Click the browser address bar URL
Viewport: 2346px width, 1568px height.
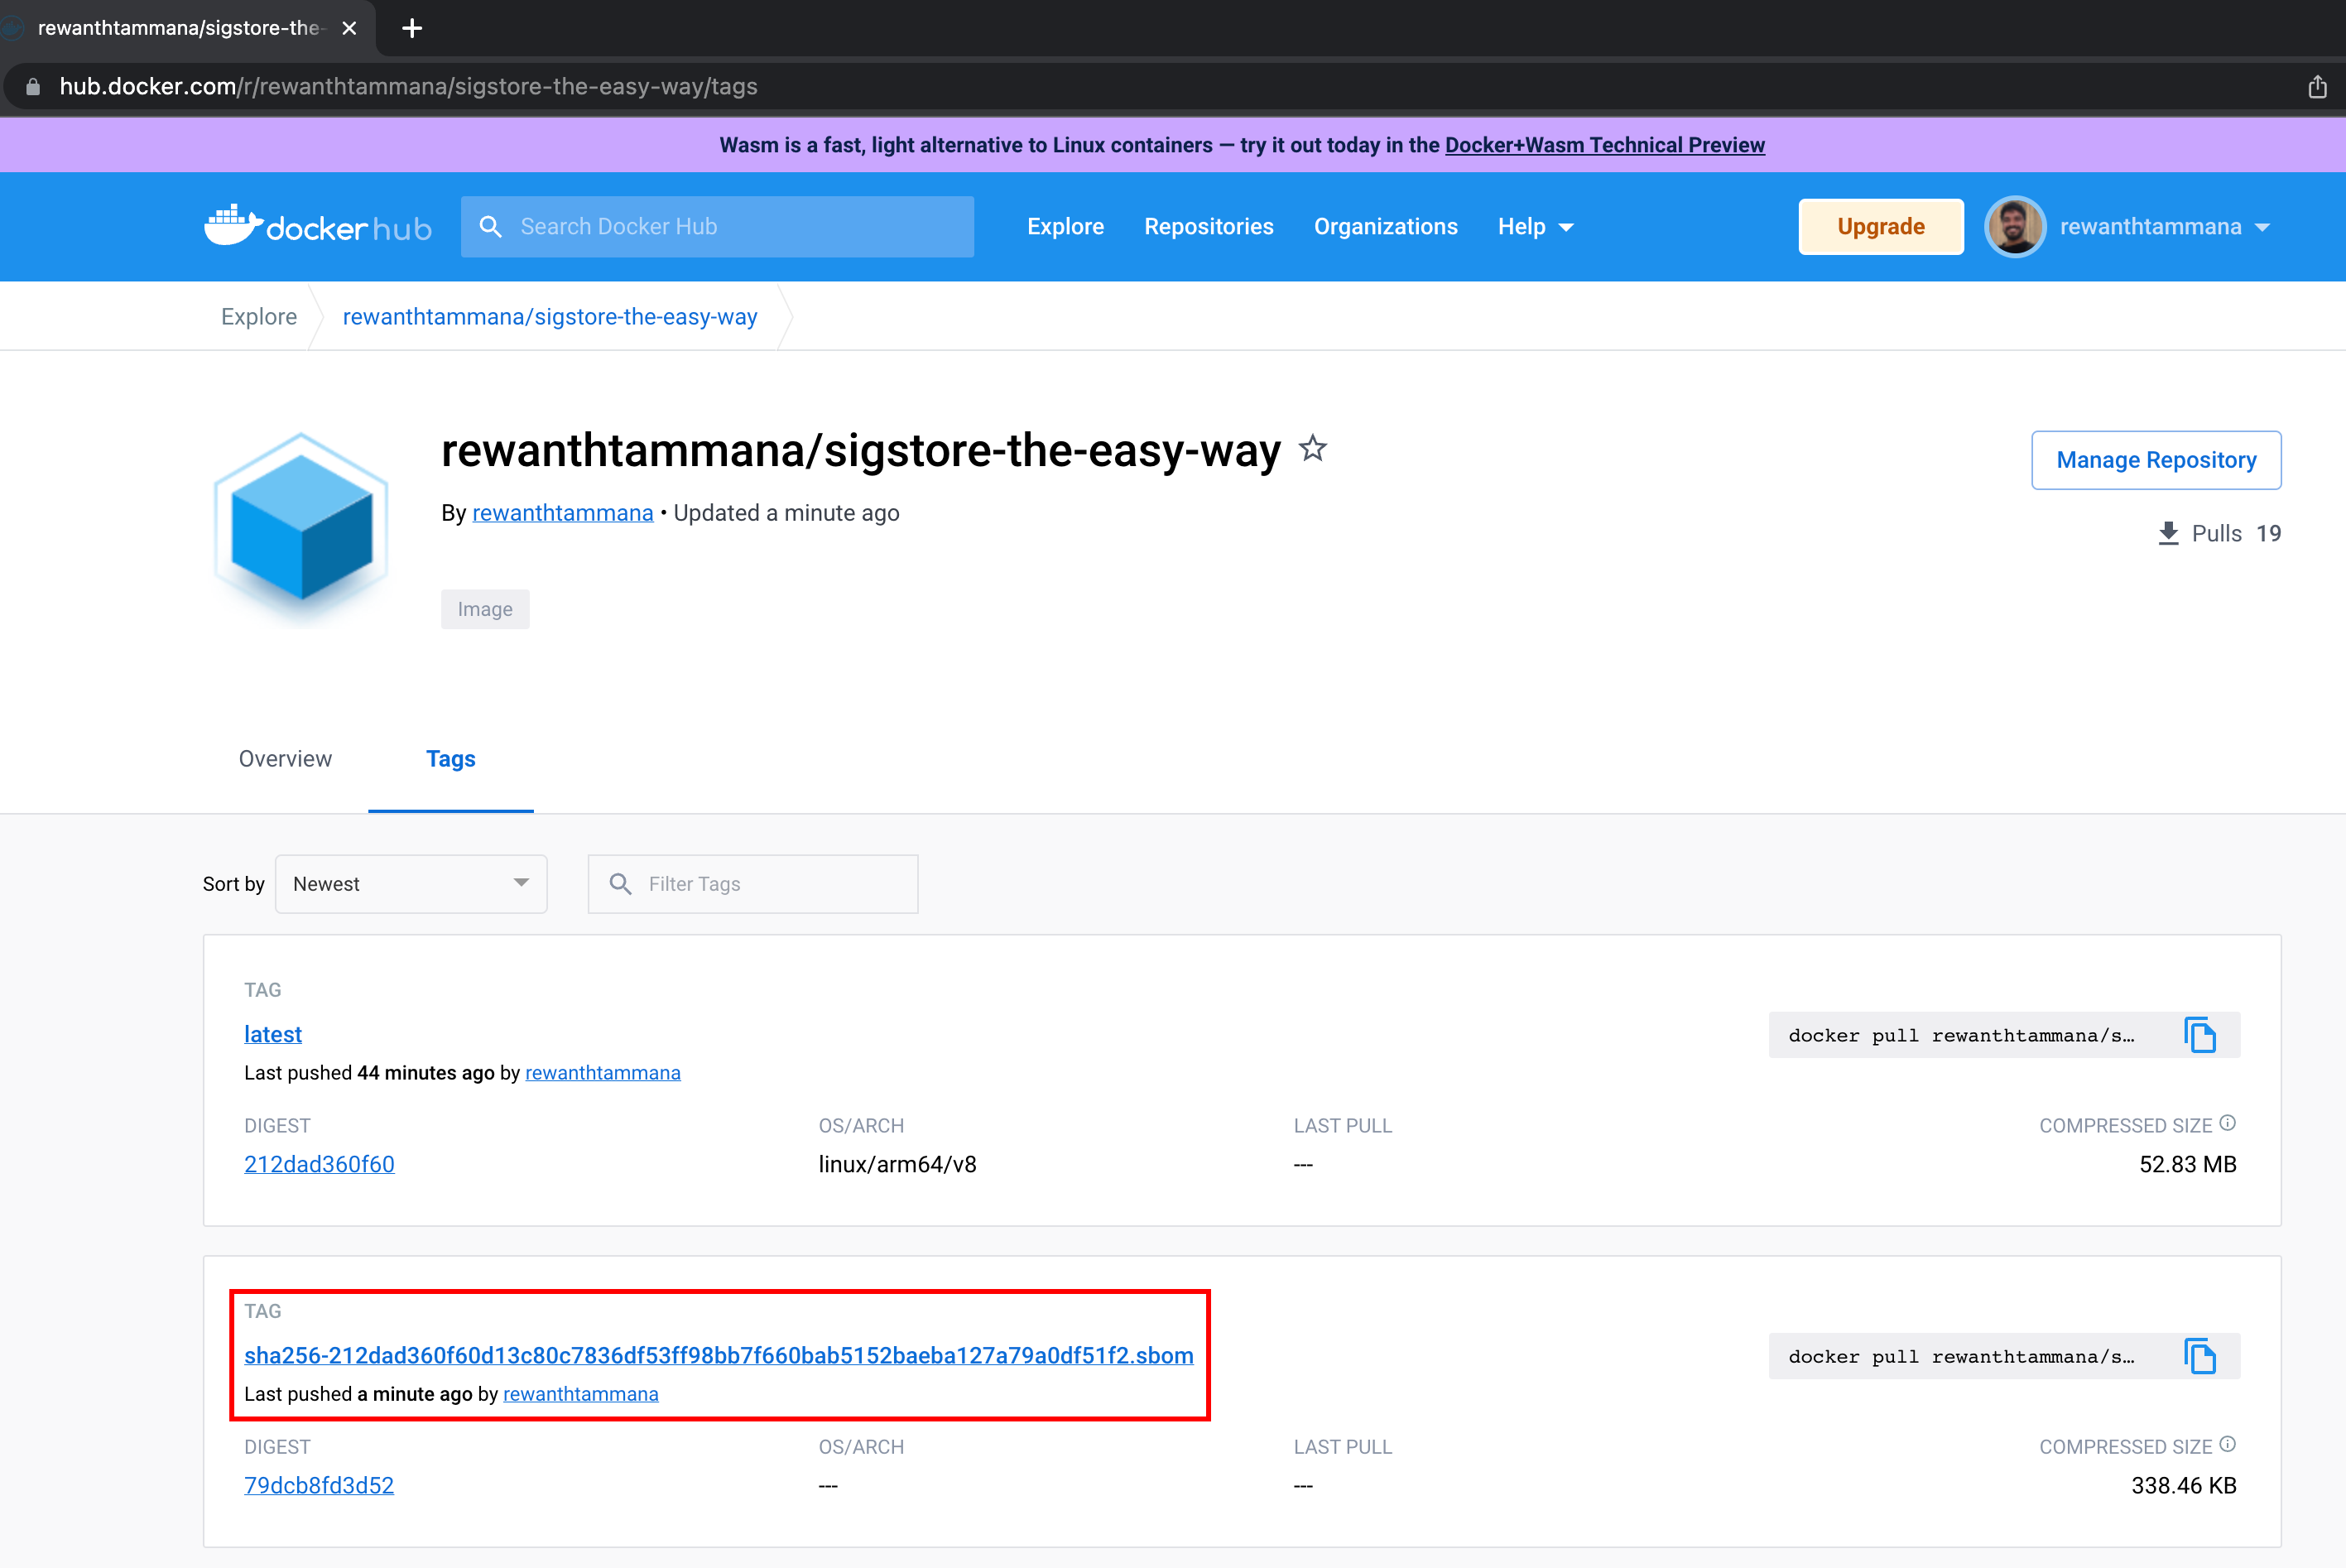[408, 87]
